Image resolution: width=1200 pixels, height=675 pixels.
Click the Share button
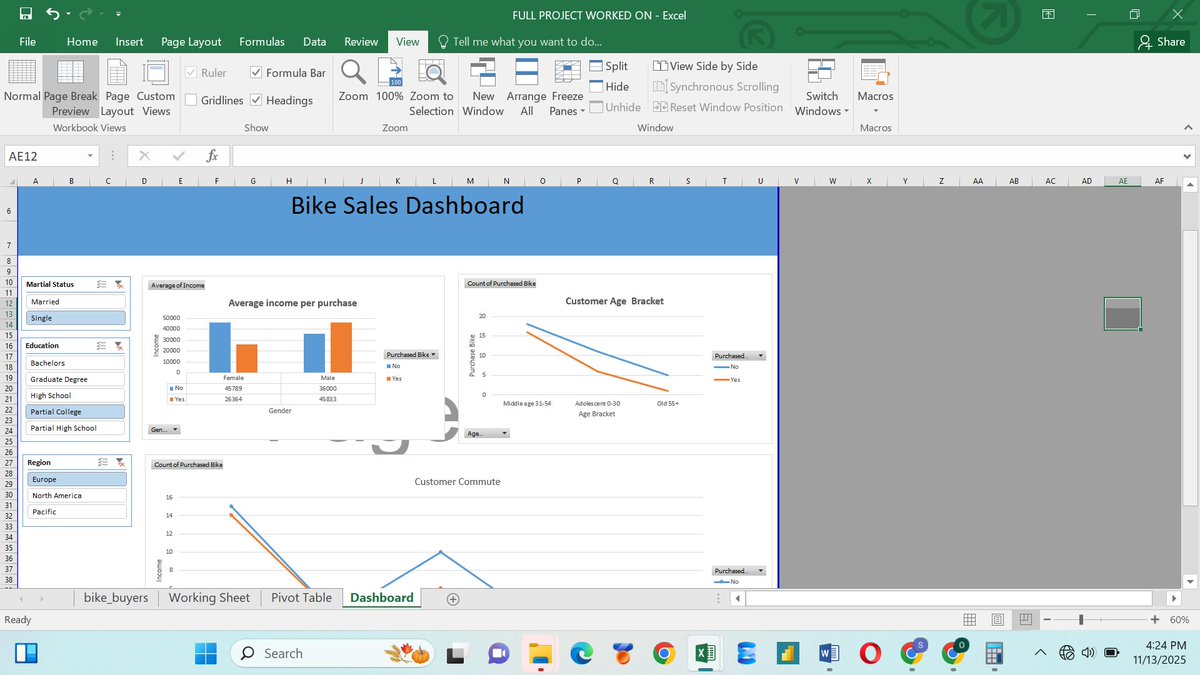pyautogui.click(x=1159, y=41)
